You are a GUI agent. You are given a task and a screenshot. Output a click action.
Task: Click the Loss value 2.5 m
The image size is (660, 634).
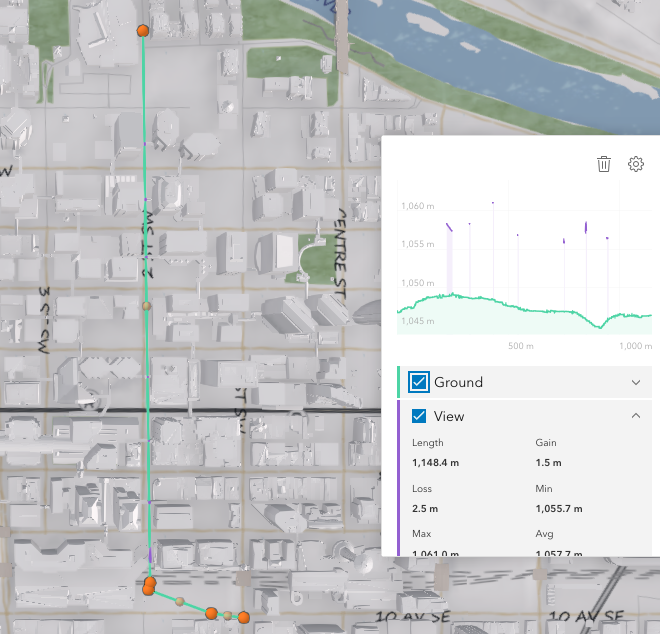(x=425, y=509)
